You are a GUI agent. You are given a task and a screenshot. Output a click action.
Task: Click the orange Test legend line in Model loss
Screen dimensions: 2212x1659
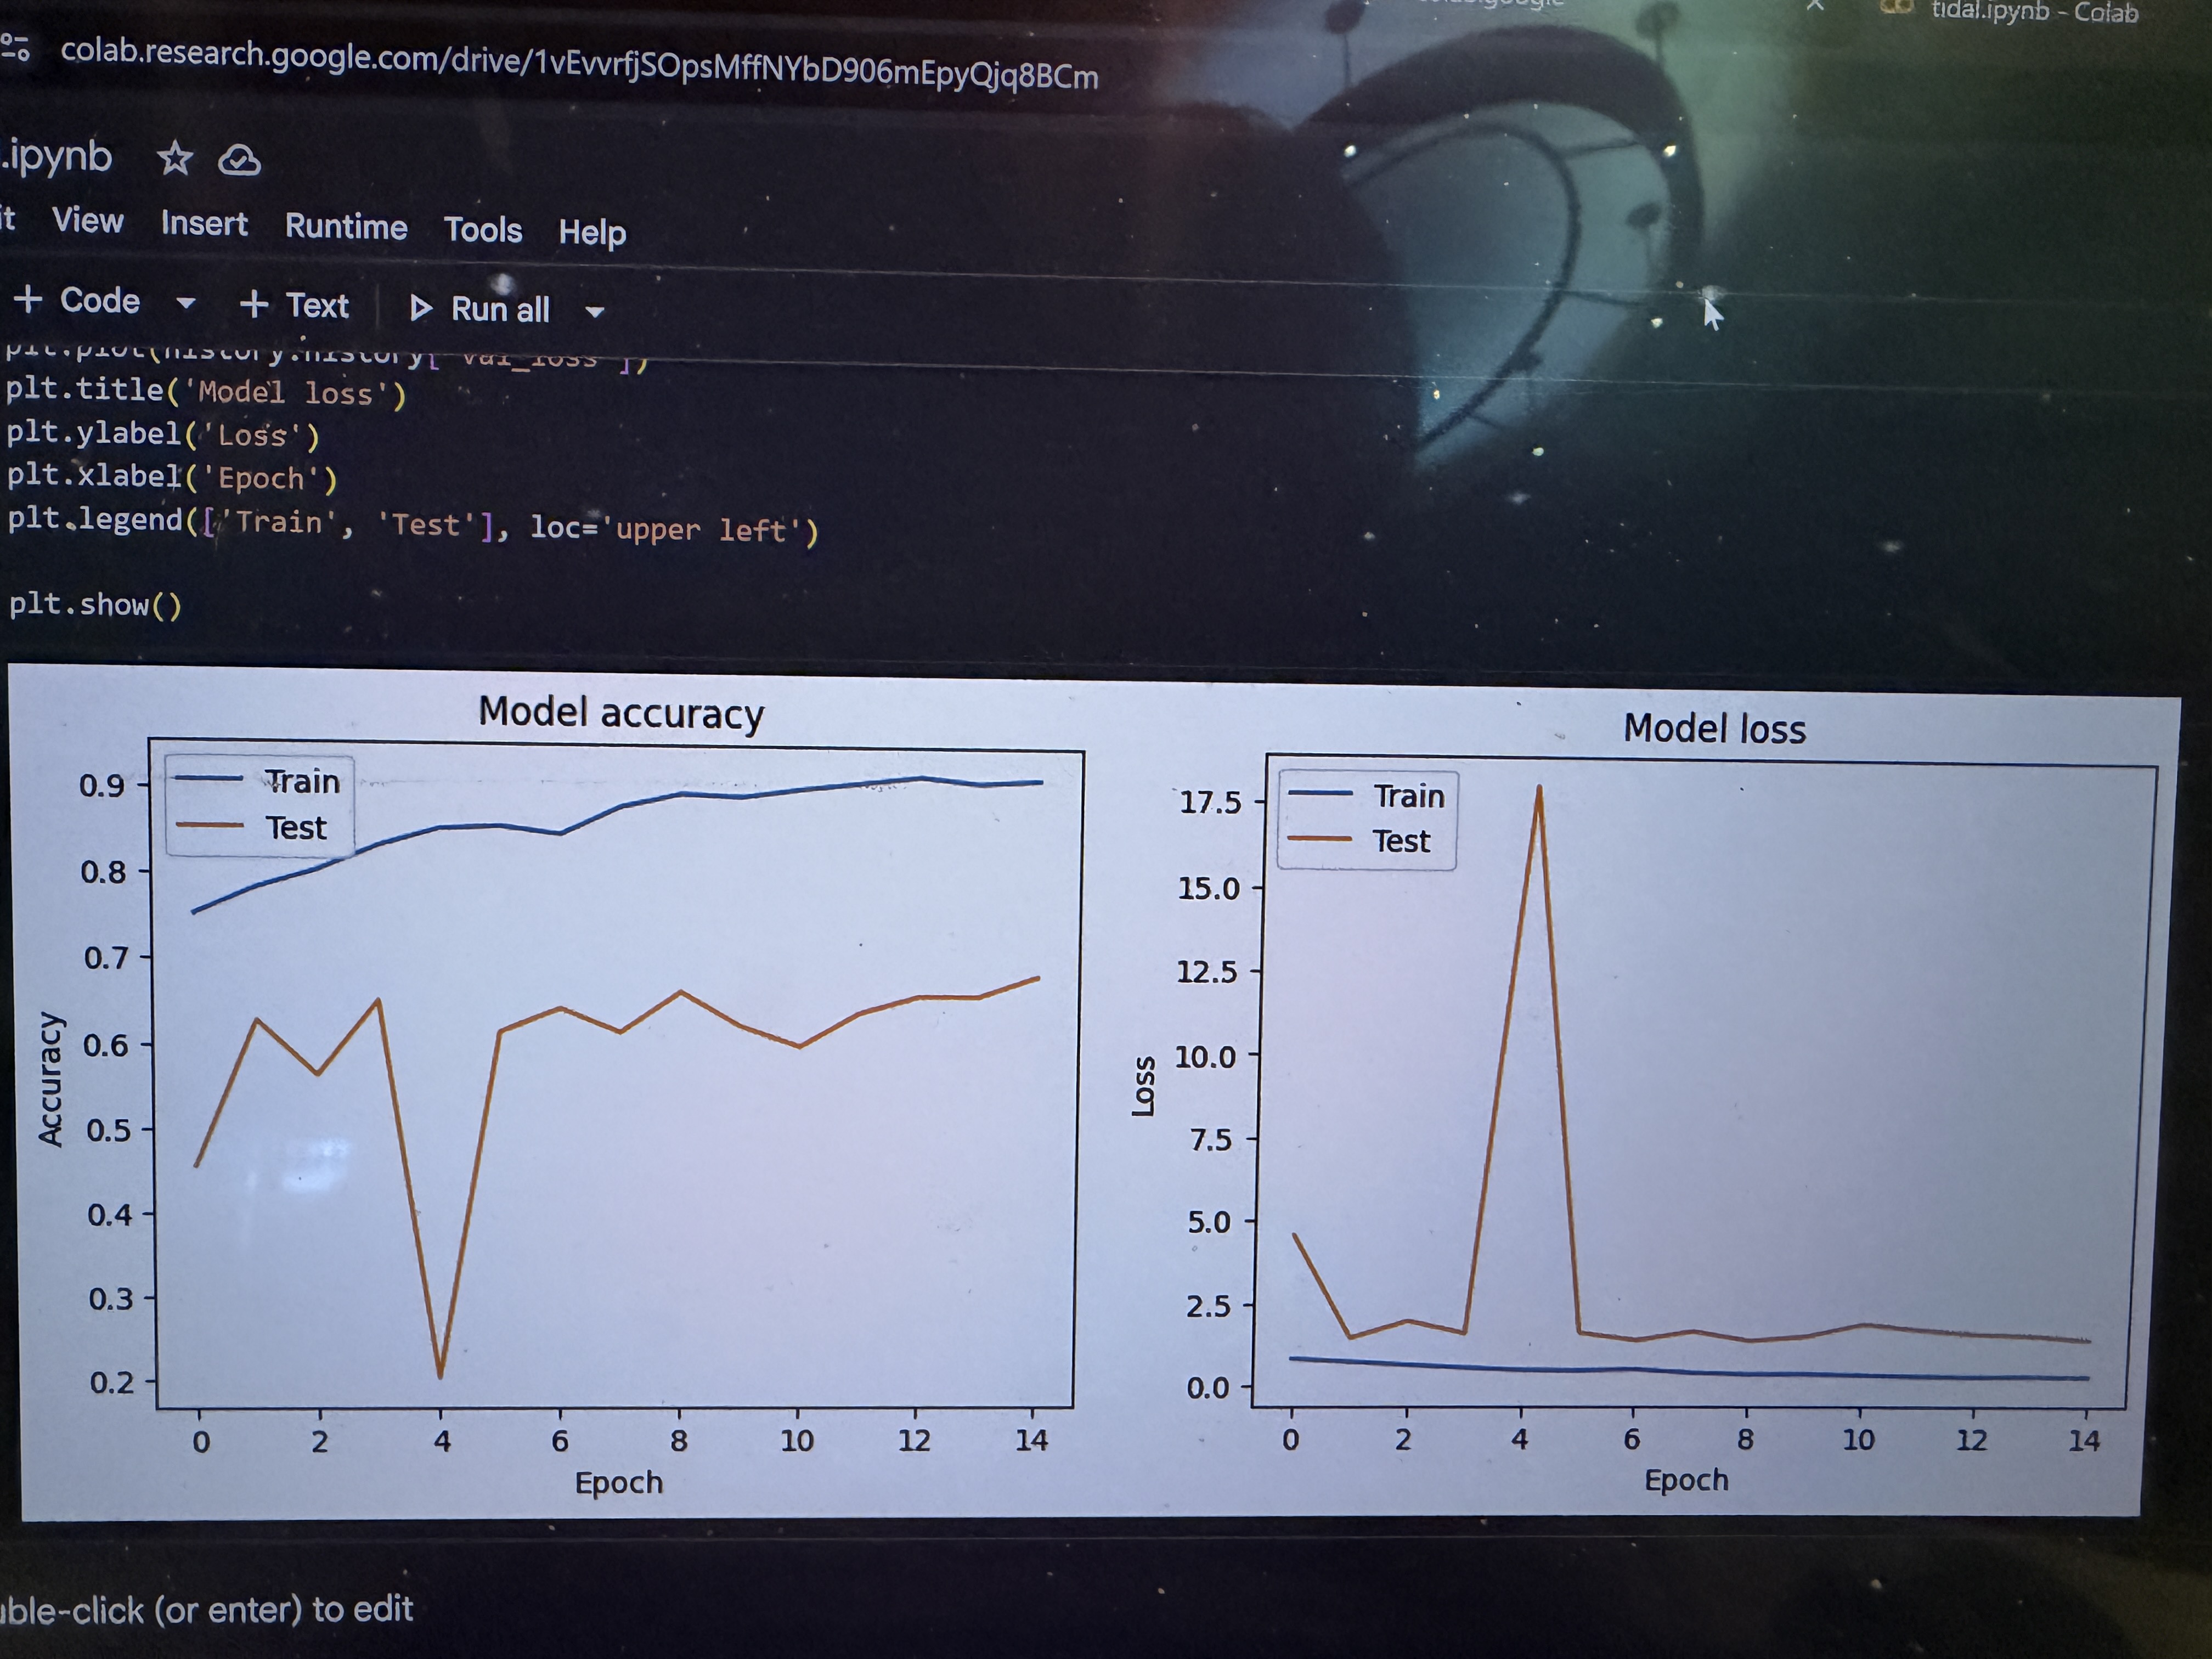tap(1320, 838)
